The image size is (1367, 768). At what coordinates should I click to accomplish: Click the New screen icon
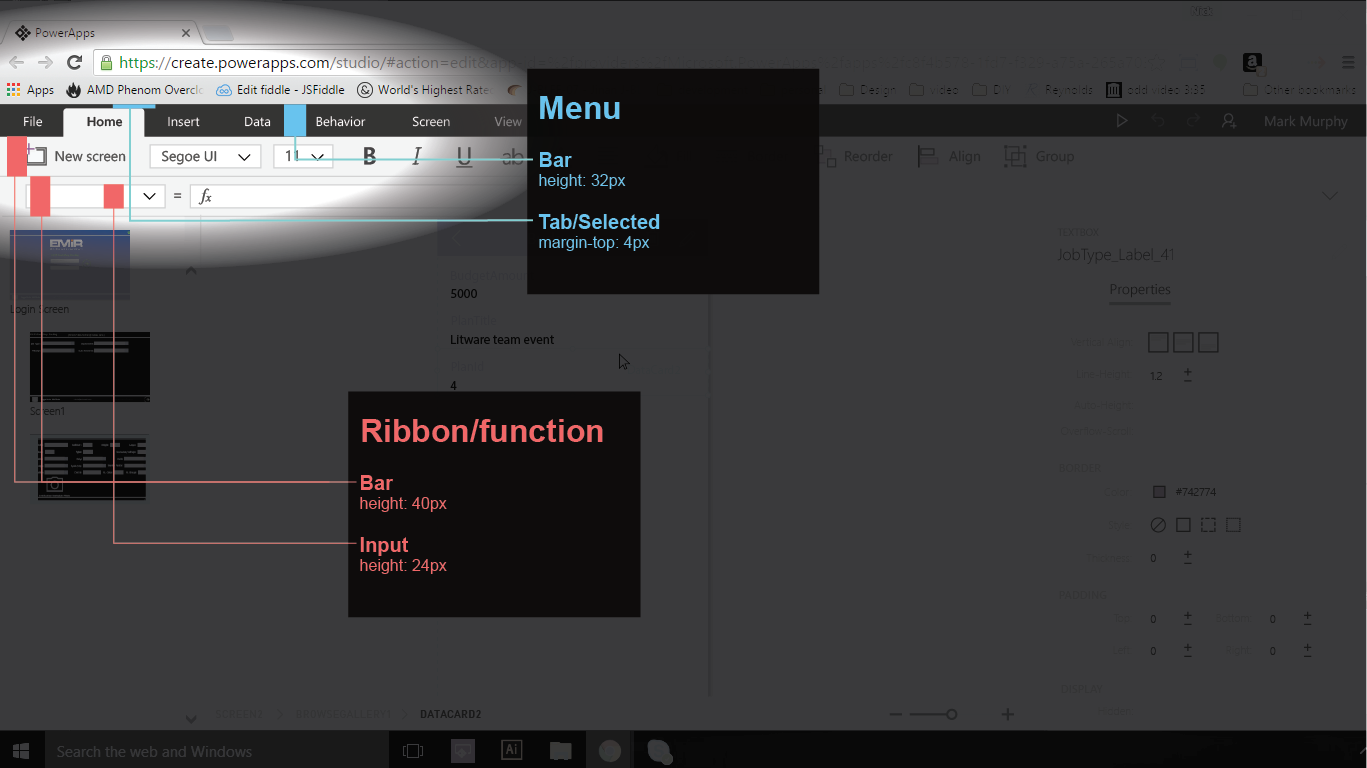click(x=37, y=156)
